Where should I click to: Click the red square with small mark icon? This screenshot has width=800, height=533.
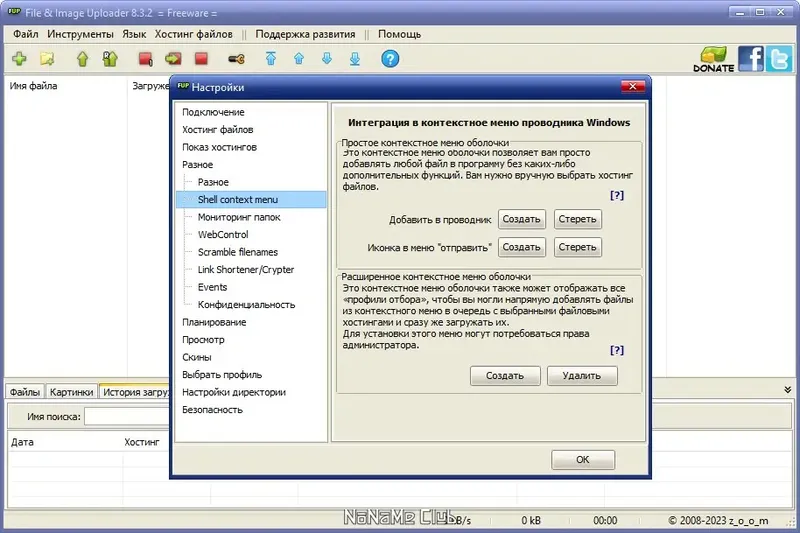145,59
